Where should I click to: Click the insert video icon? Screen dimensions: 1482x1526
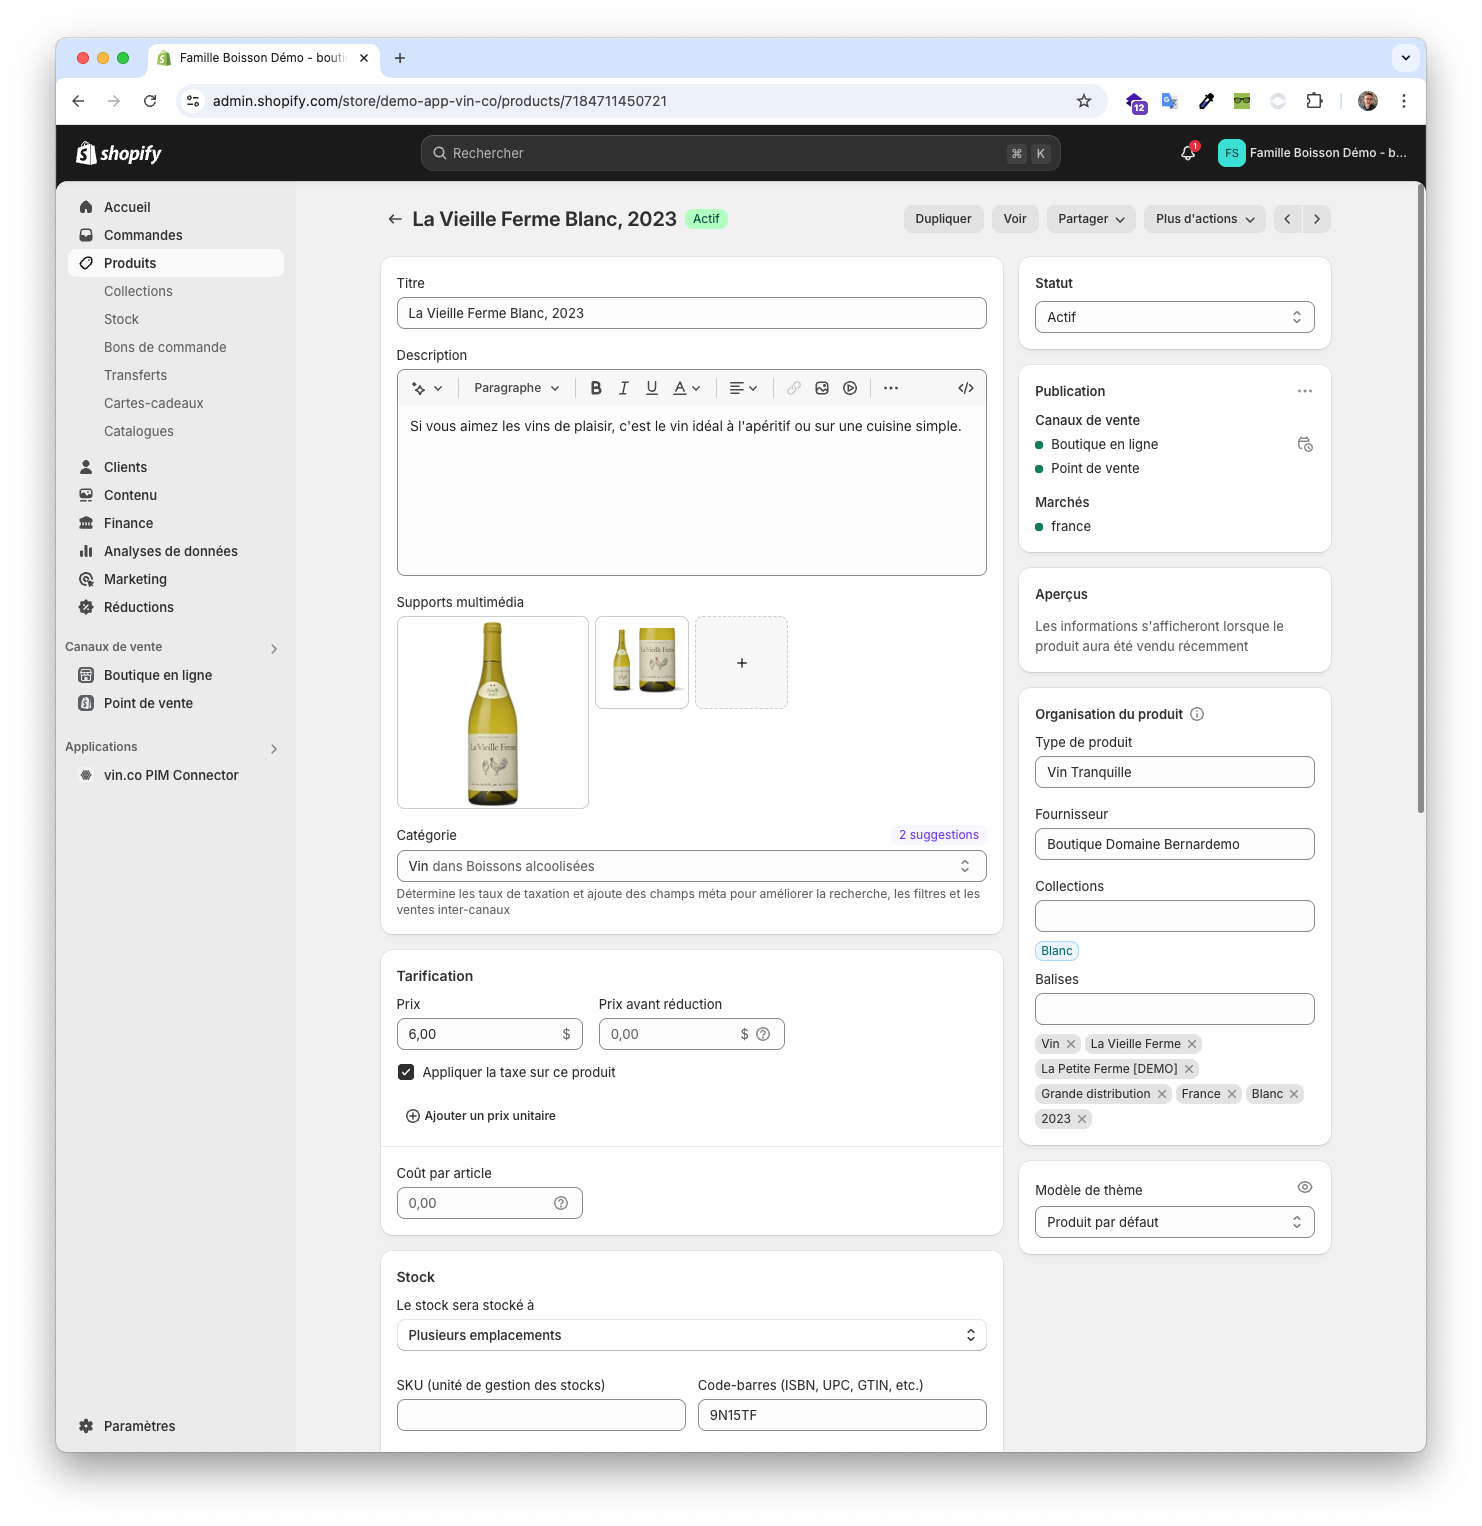coord(850,388)
